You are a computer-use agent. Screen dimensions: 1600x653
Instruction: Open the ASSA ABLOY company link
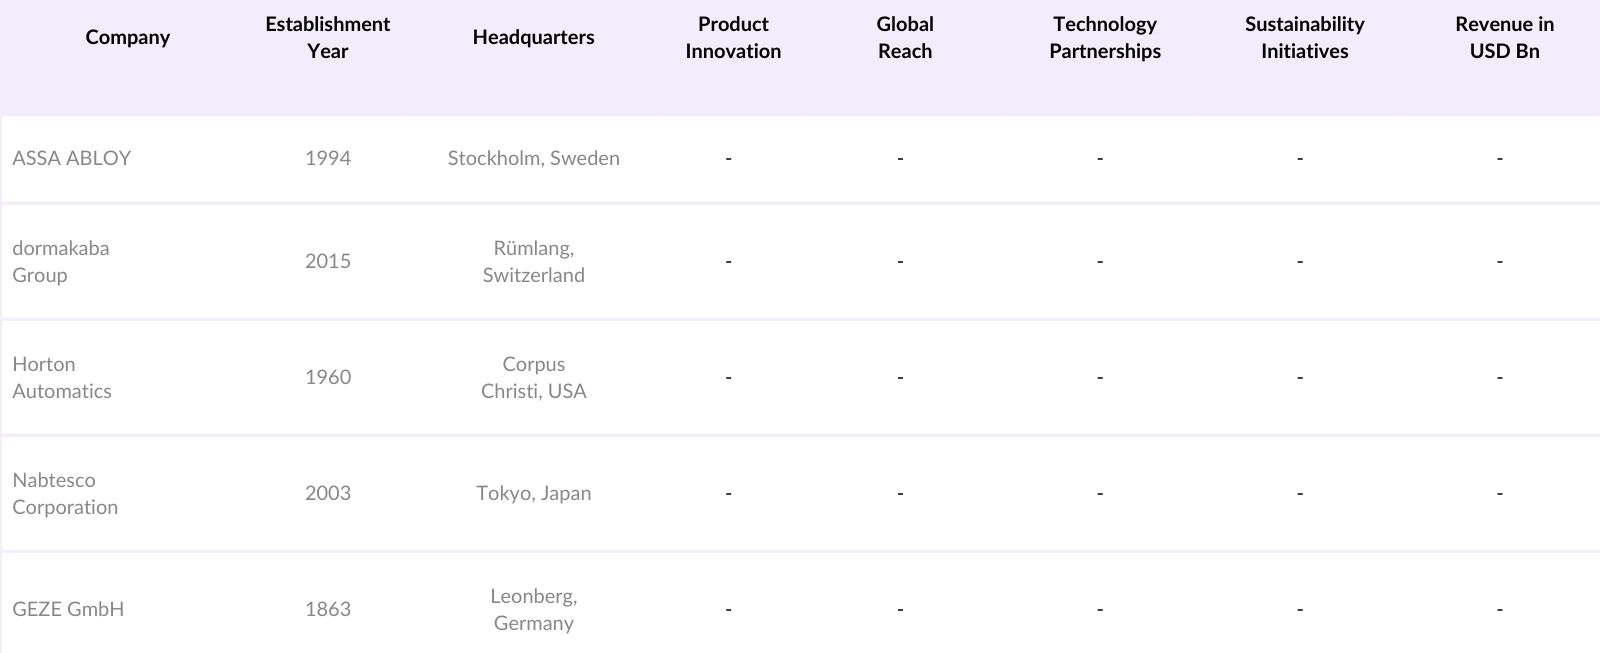click(72, 158)
